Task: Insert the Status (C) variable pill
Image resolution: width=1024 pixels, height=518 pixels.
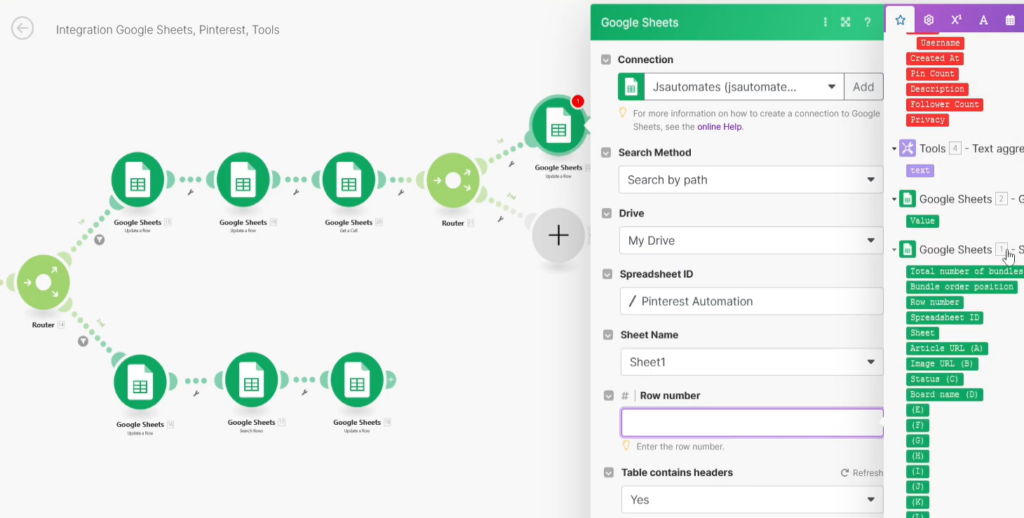Action: coord(935,380)
